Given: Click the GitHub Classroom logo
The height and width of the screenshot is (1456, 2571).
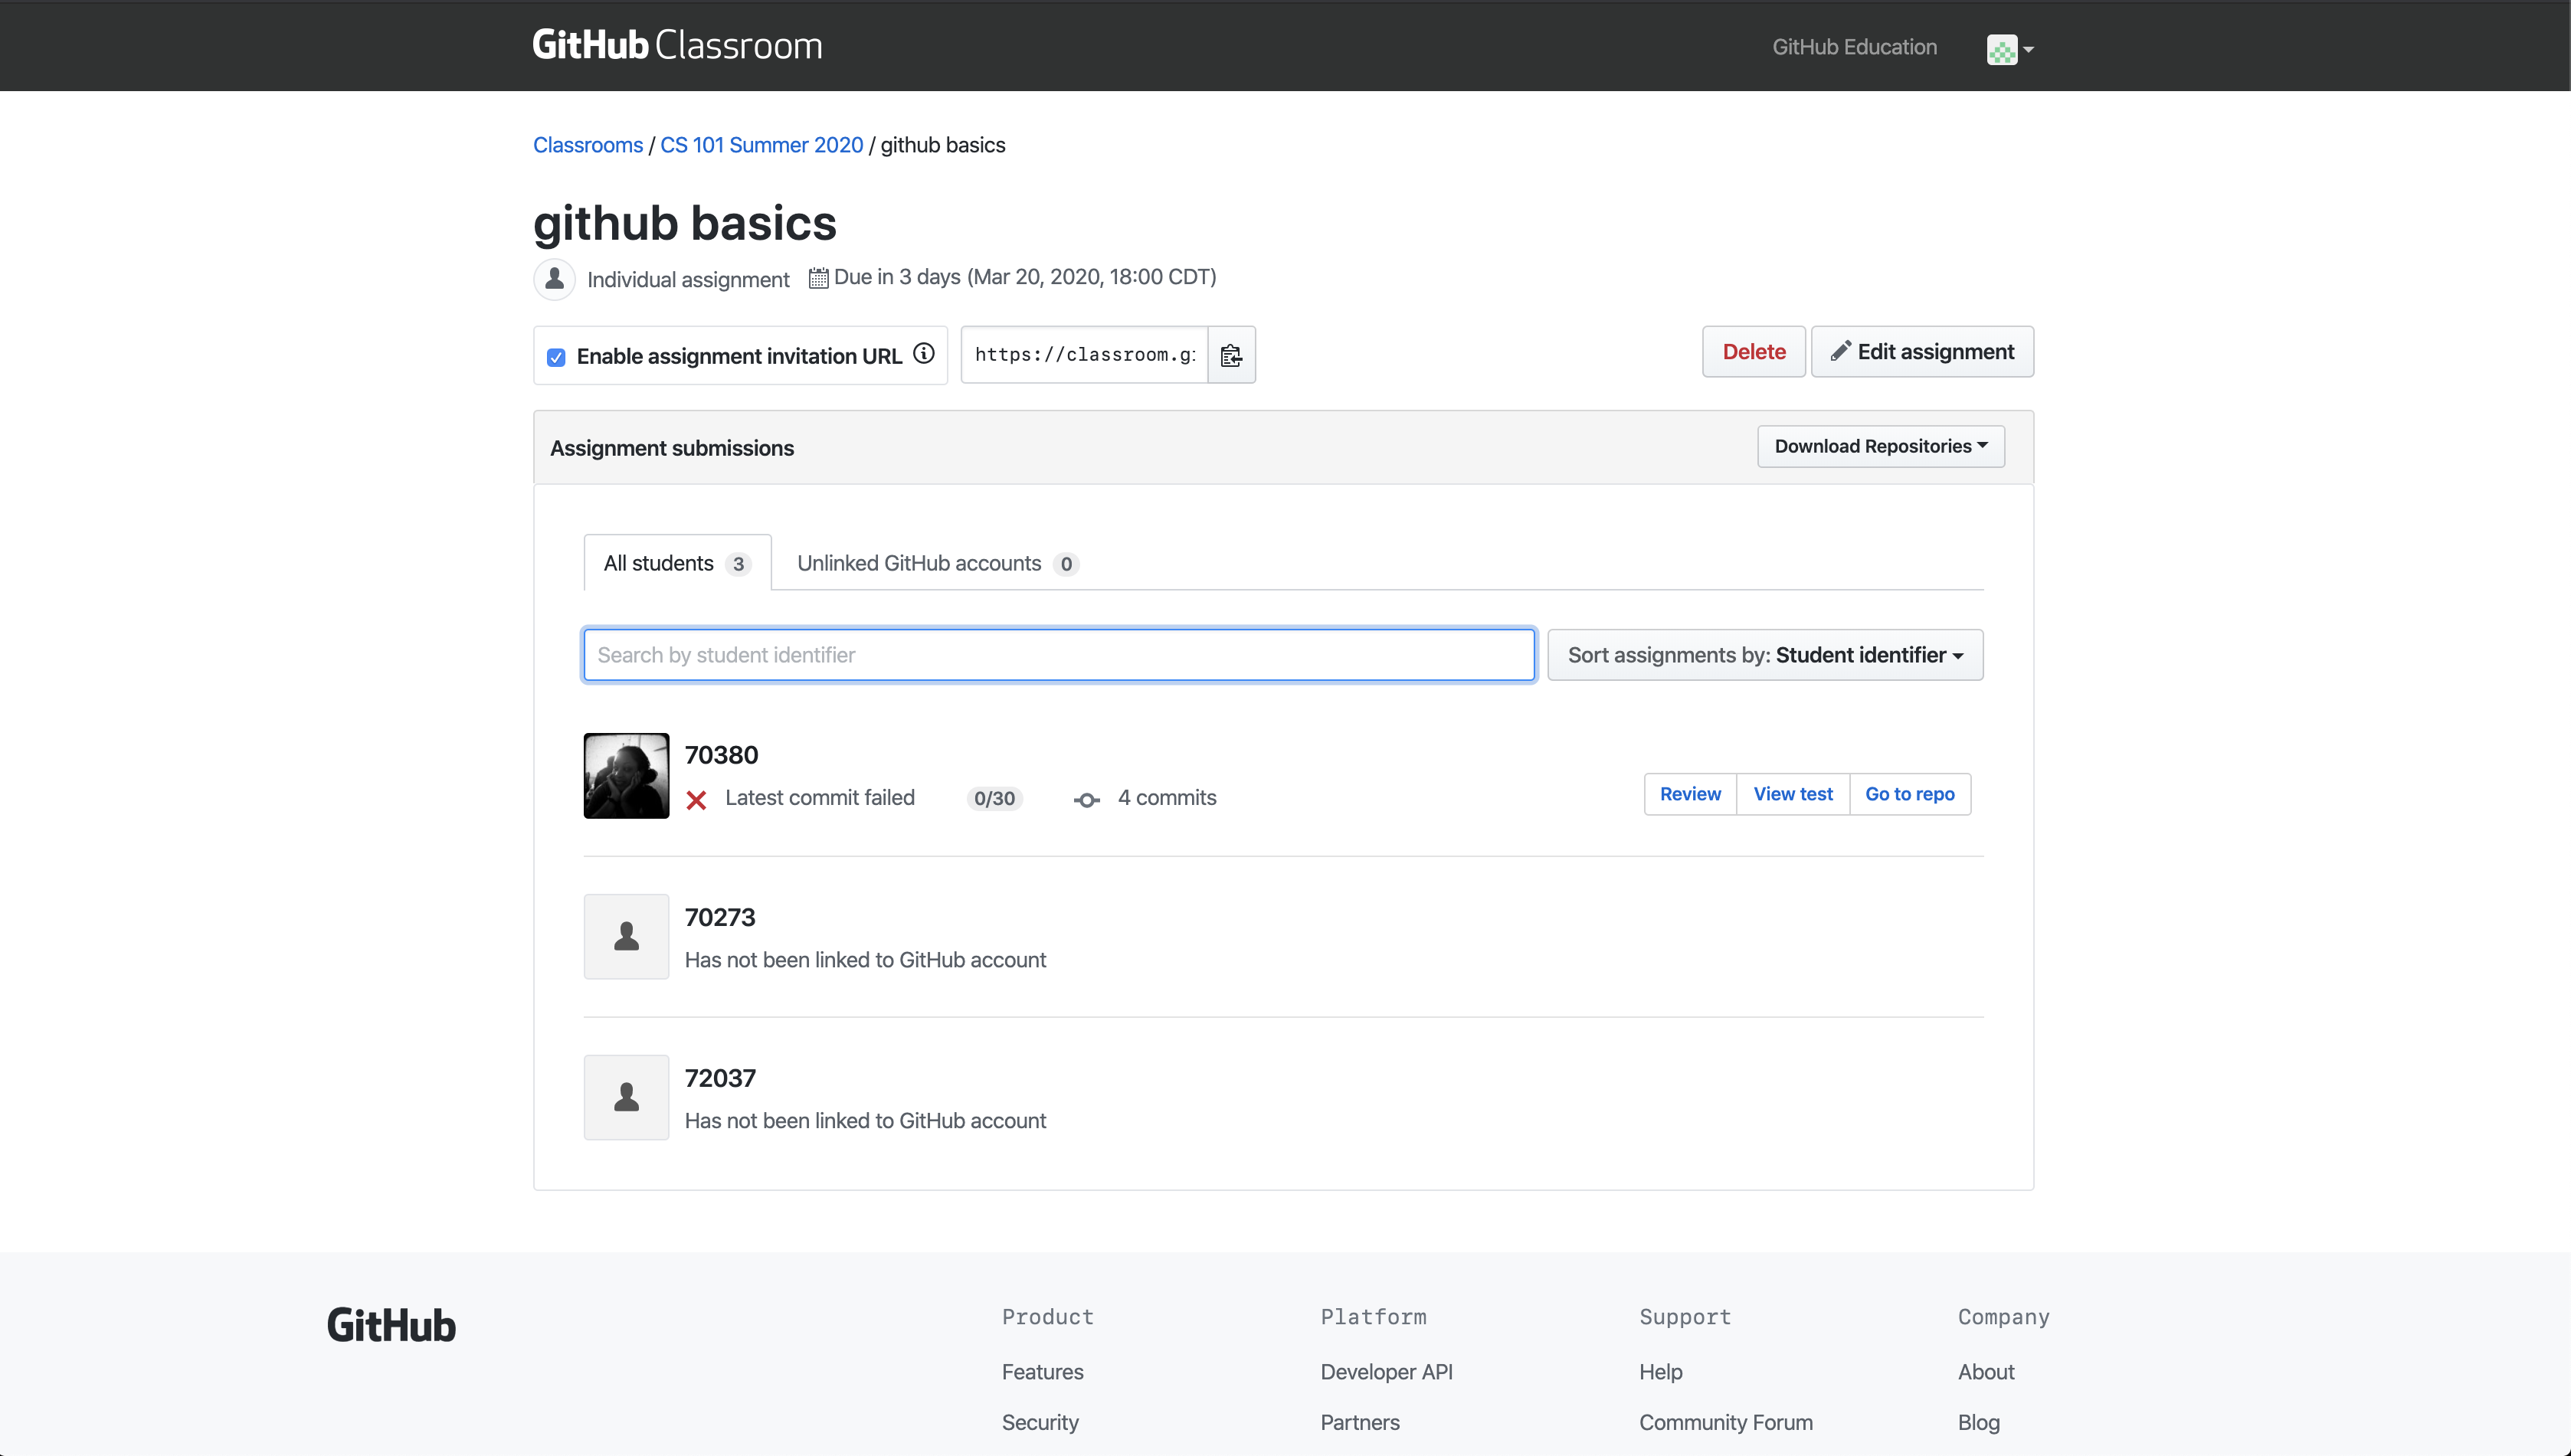Looking at the screenshot, I should coord(677,45).
